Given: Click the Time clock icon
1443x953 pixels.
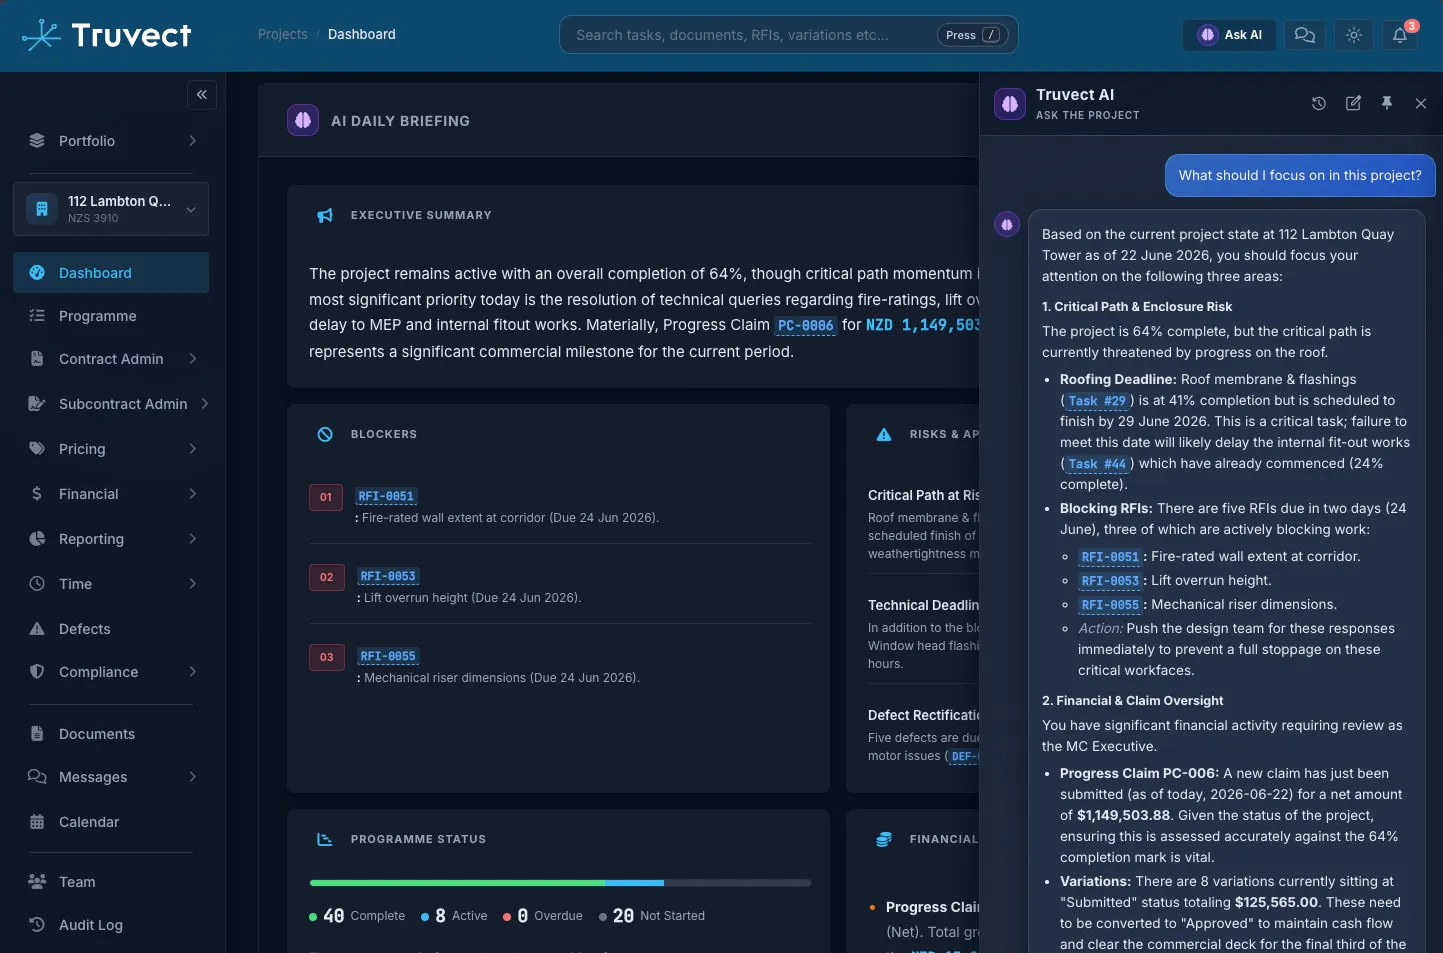Looking at the screenshot, I should (37, 584).
